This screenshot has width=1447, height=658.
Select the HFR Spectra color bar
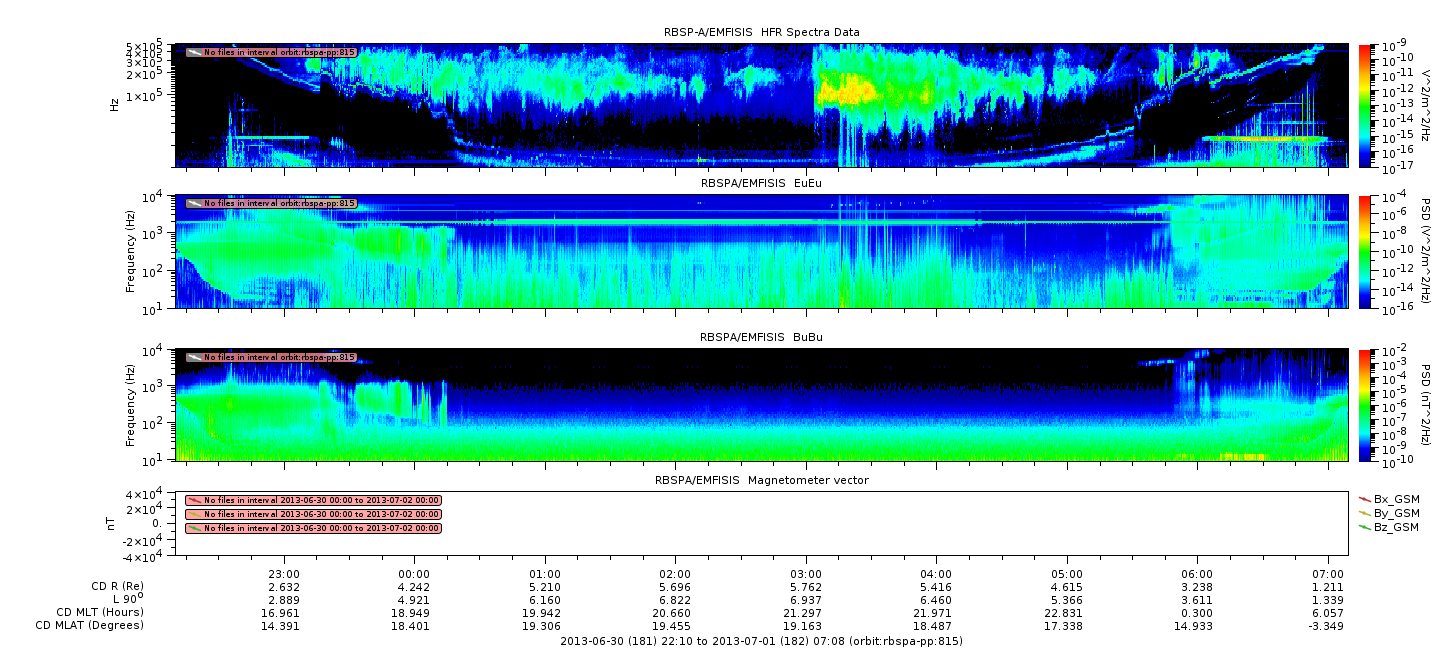click(1366, 105)
